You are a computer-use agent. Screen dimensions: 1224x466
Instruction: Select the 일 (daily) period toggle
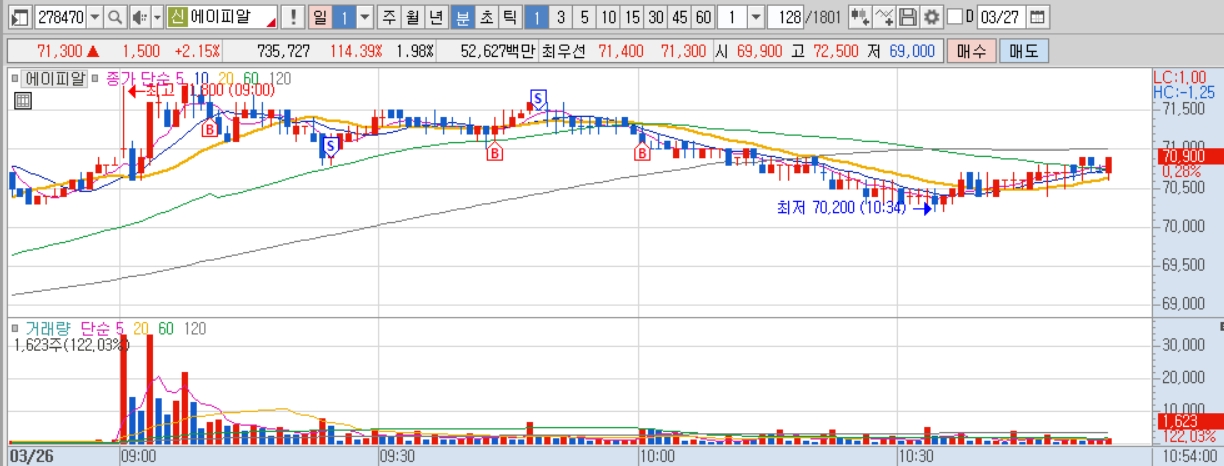tap(319, 17)
